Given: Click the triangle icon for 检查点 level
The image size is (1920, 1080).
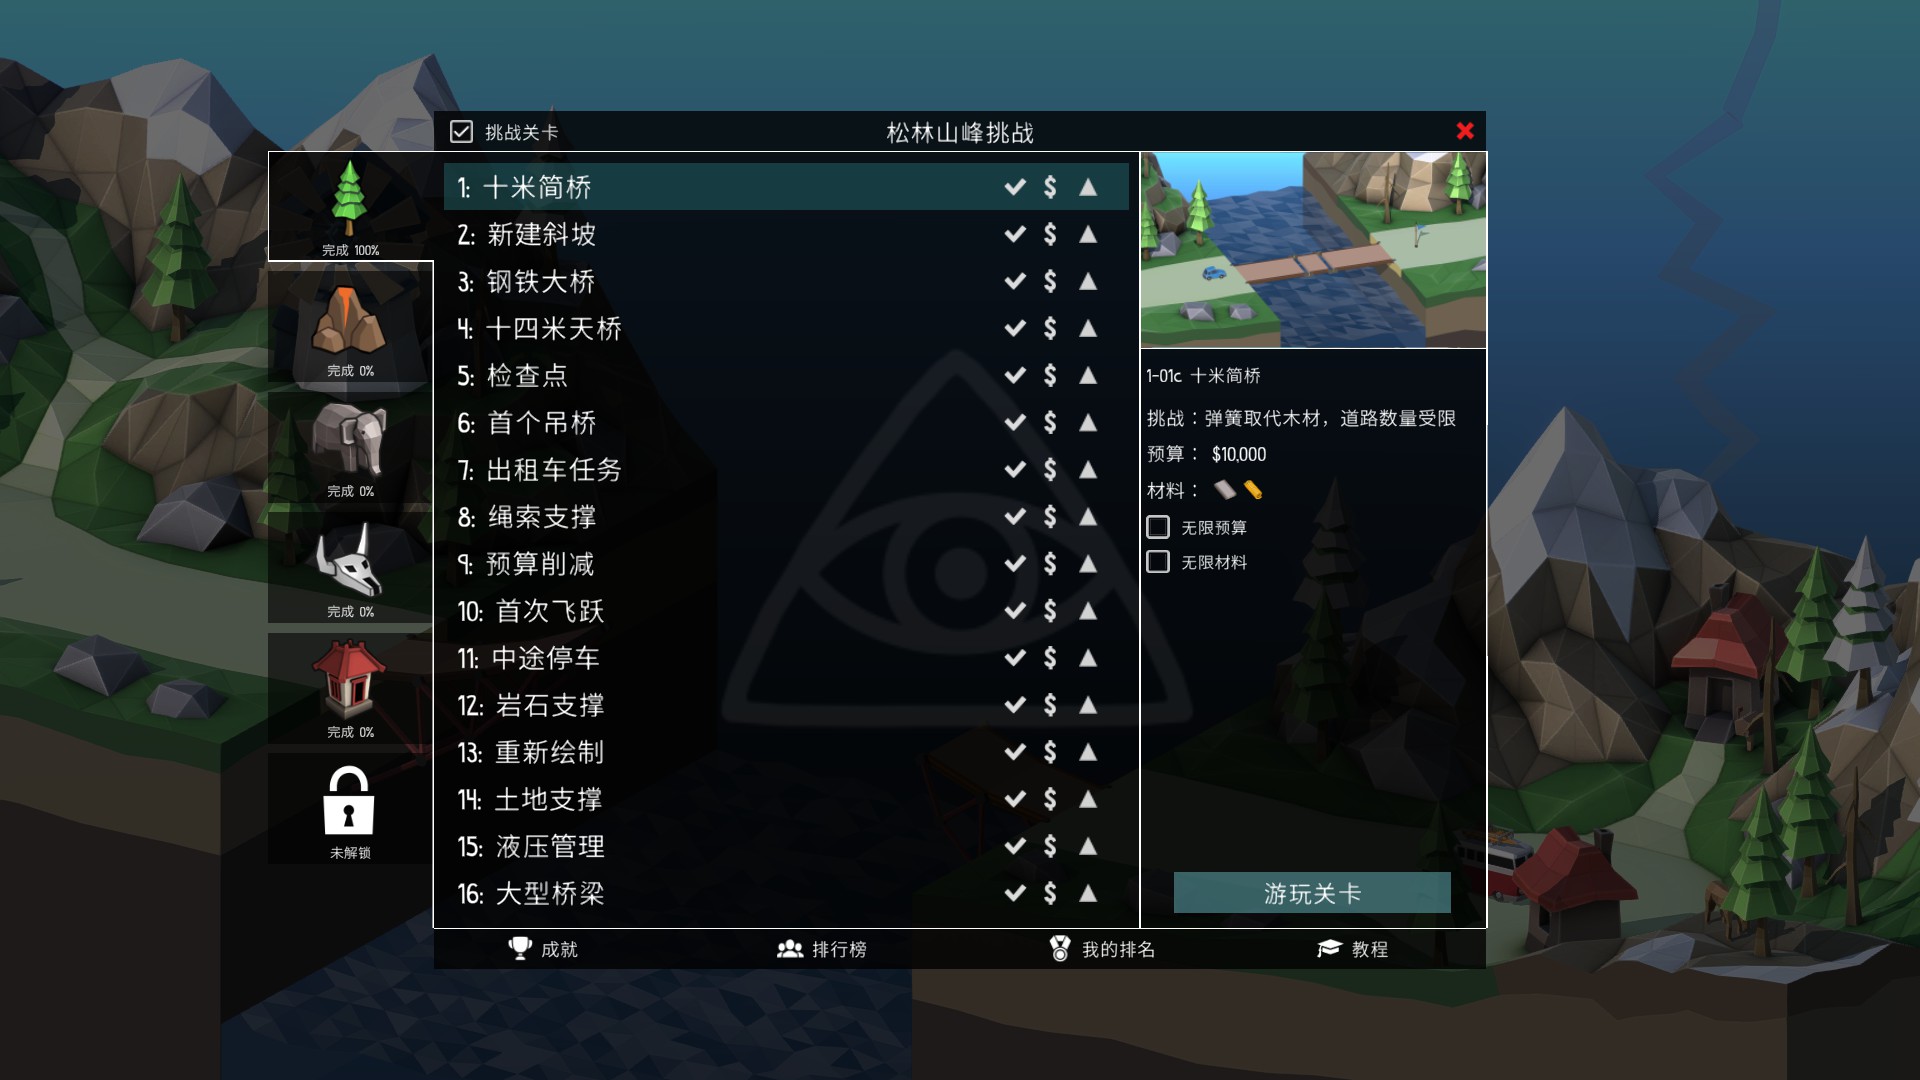Looking at the screenshot, I should pyautogui.click(x=1088, y=375).
